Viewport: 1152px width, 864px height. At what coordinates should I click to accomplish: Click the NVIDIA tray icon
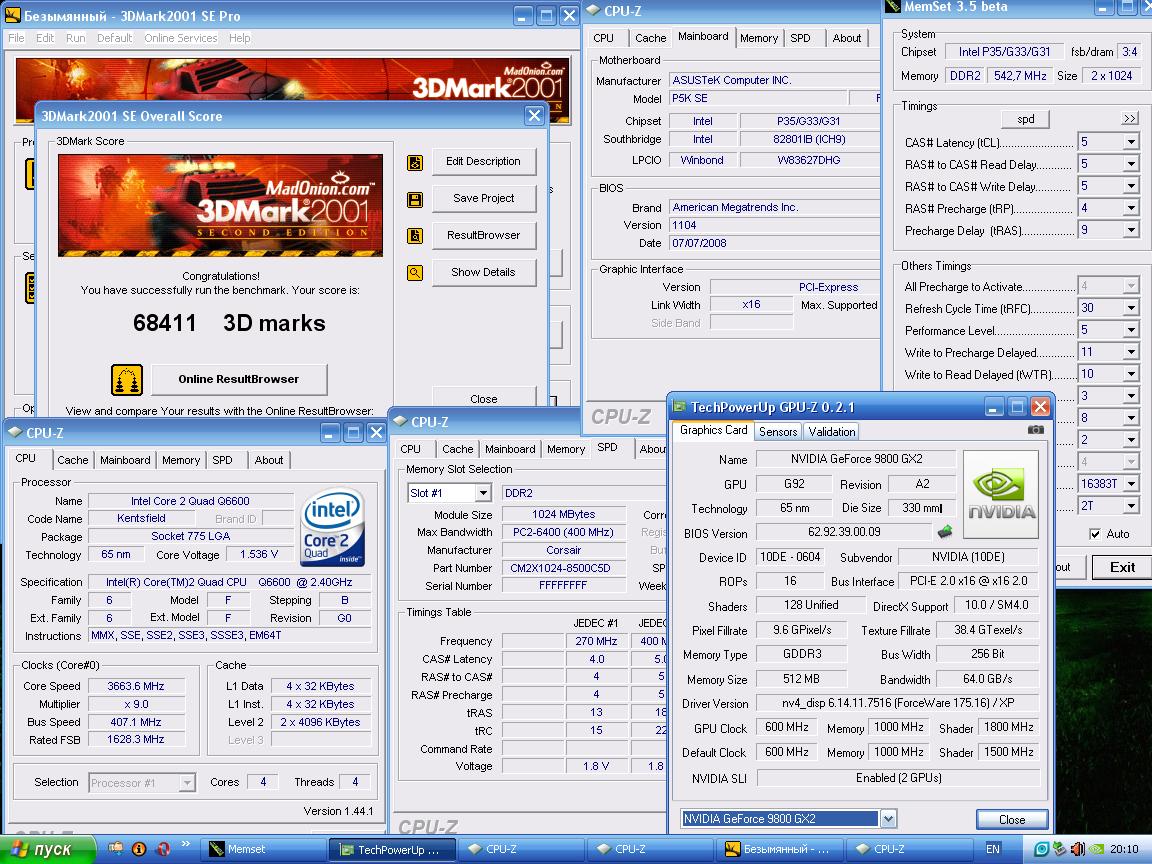pyautogui.click(x=1095, y=849)
